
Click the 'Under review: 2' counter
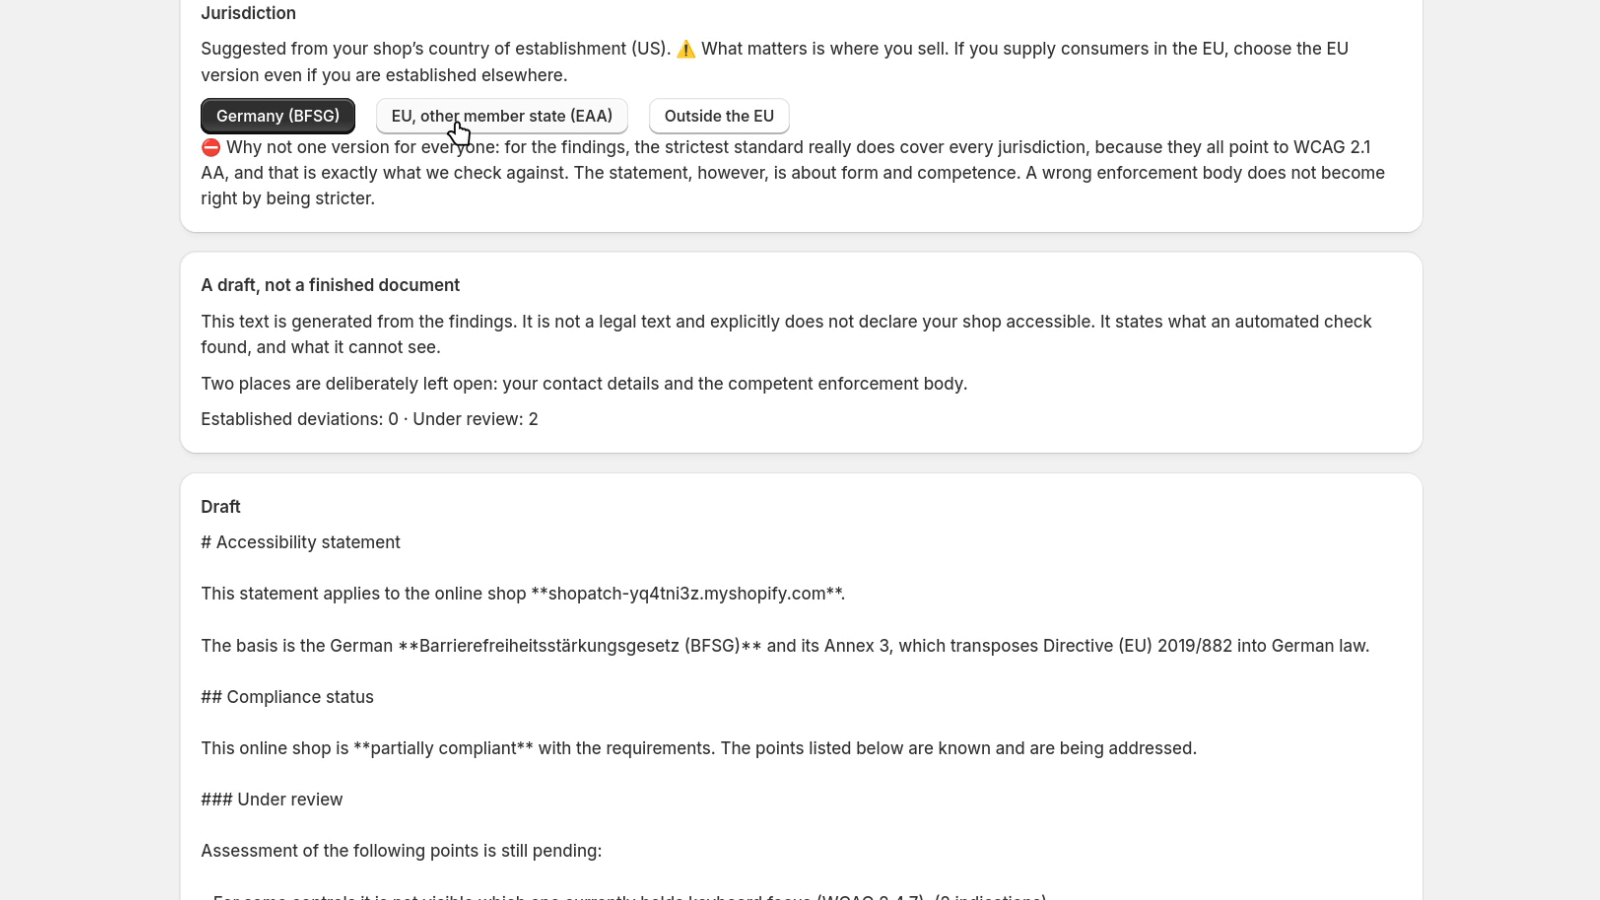pos(475,419)
